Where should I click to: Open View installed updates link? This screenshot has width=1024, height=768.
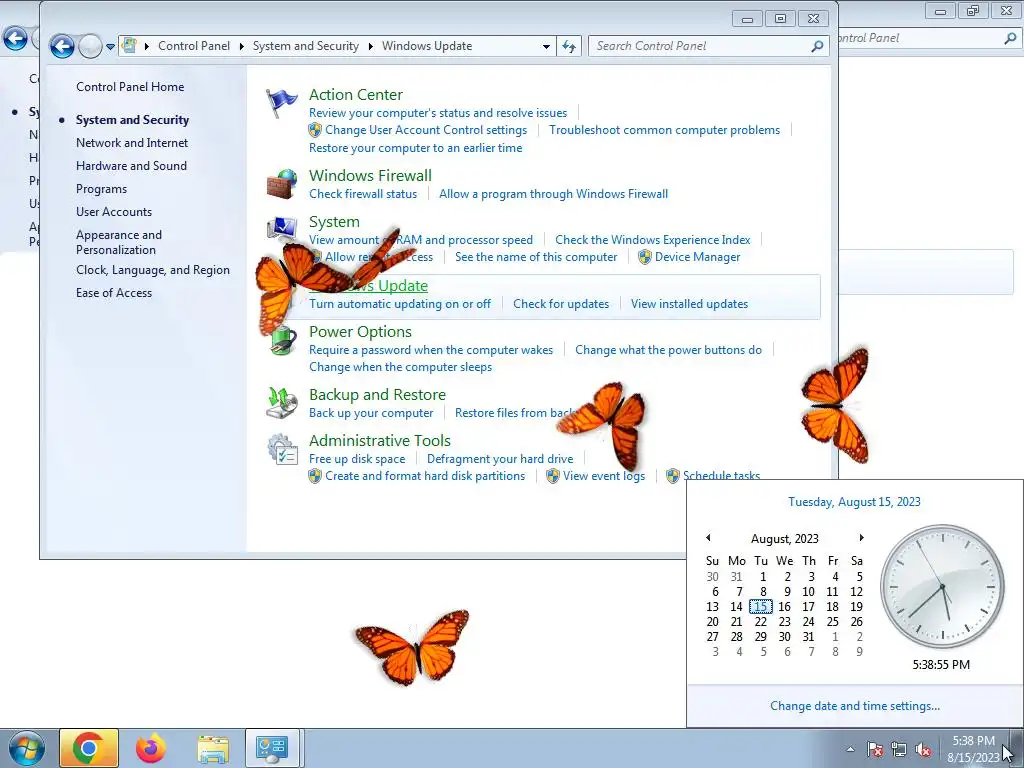pos(690,304)
